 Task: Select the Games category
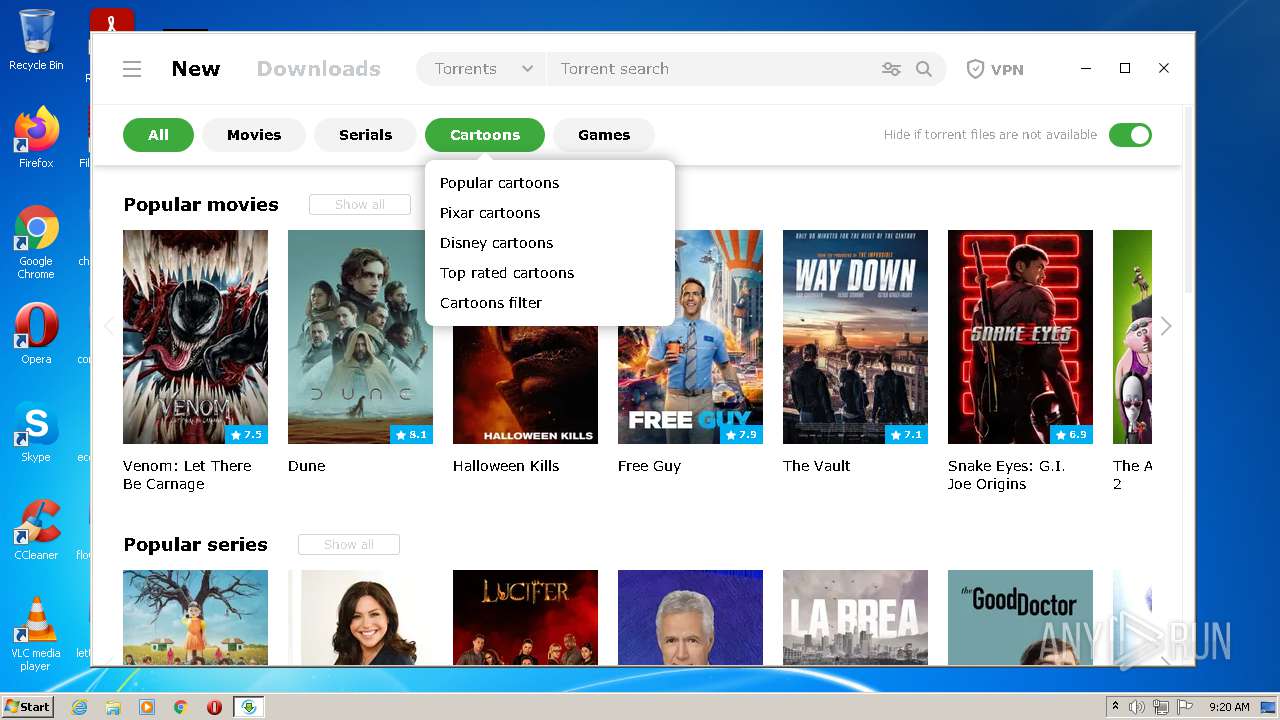click(604, 135)
